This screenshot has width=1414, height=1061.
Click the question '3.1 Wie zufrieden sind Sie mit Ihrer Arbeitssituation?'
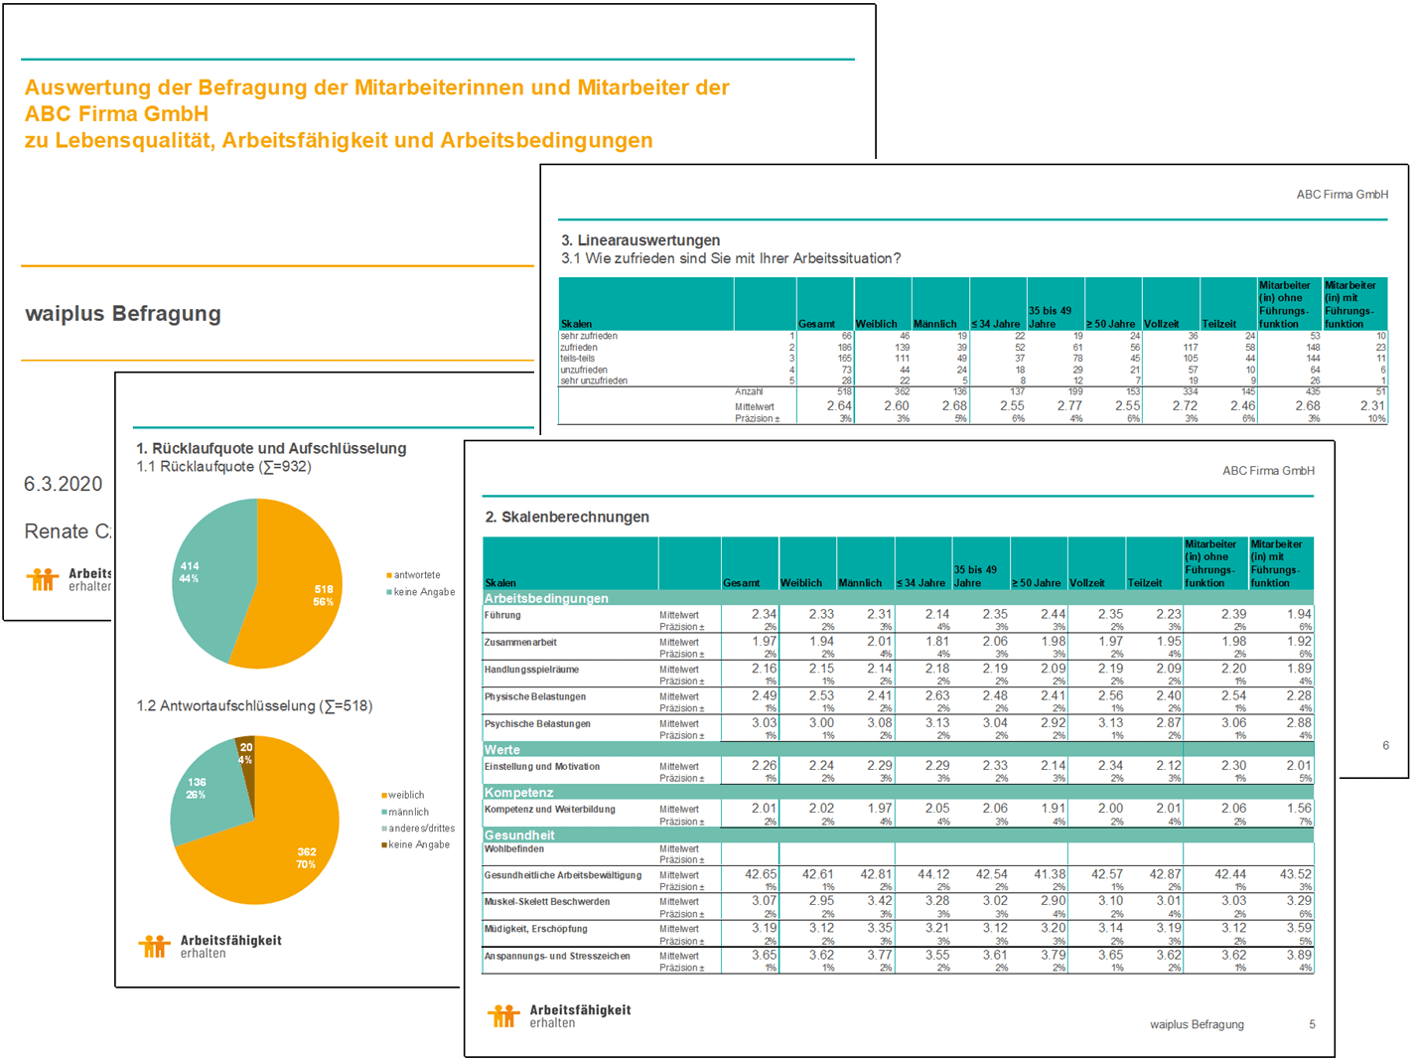click(x=731, y=258)
